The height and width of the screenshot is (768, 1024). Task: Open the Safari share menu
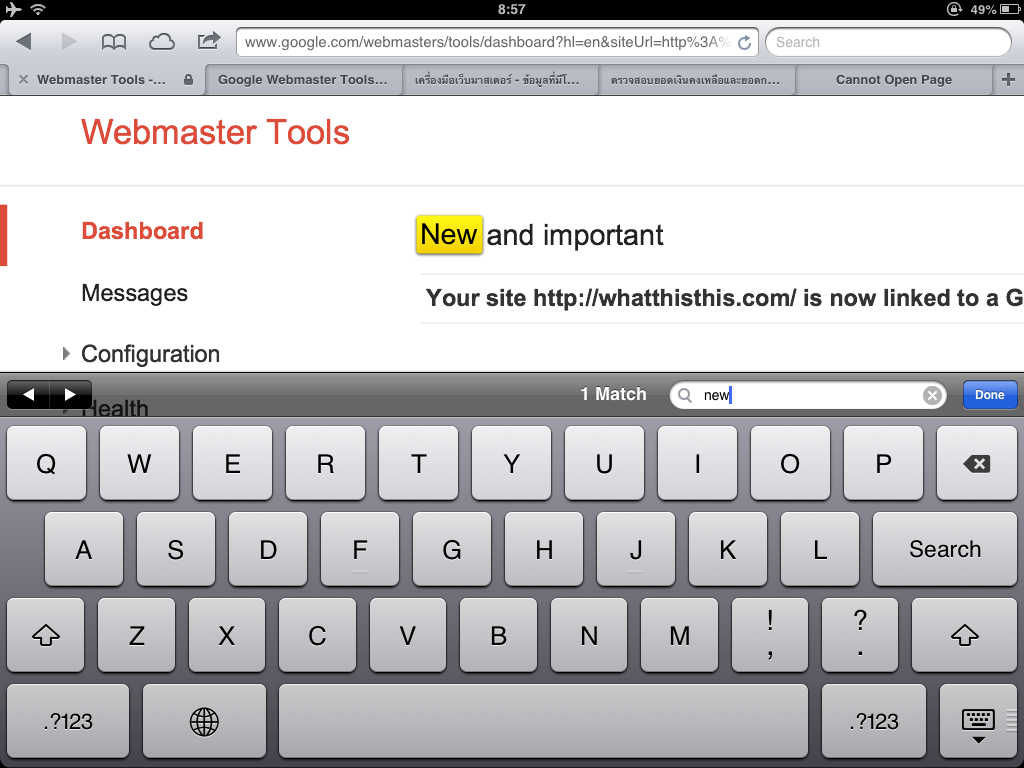click(207, 42)
